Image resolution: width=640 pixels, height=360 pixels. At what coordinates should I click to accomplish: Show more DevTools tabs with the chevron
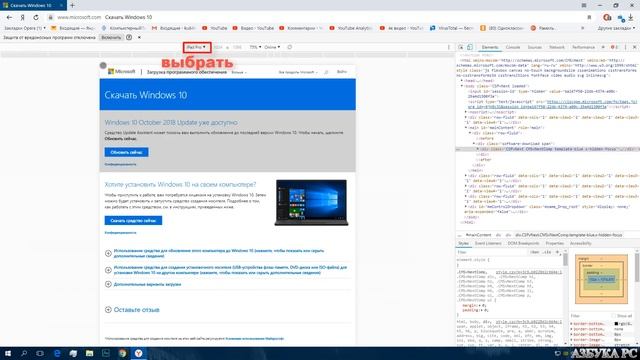coord(603,47)
